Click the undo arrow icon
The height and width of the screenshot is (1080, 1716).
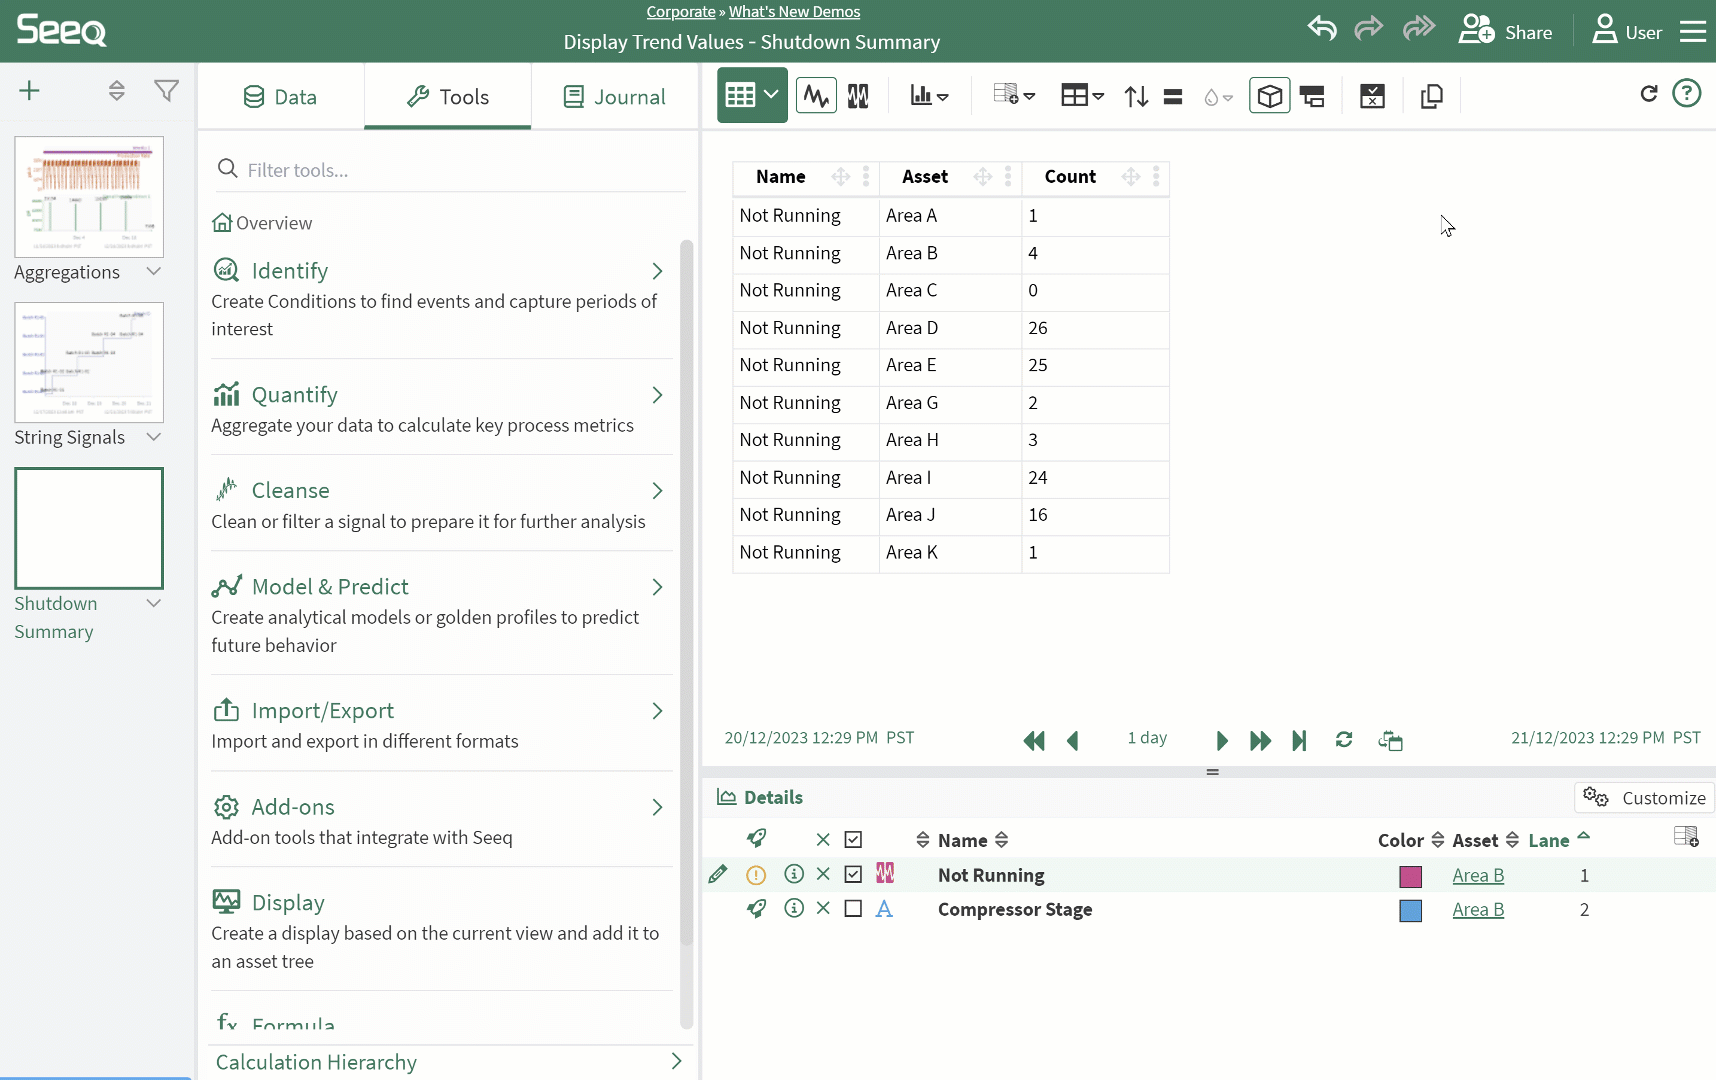[x=1322, y=29]
